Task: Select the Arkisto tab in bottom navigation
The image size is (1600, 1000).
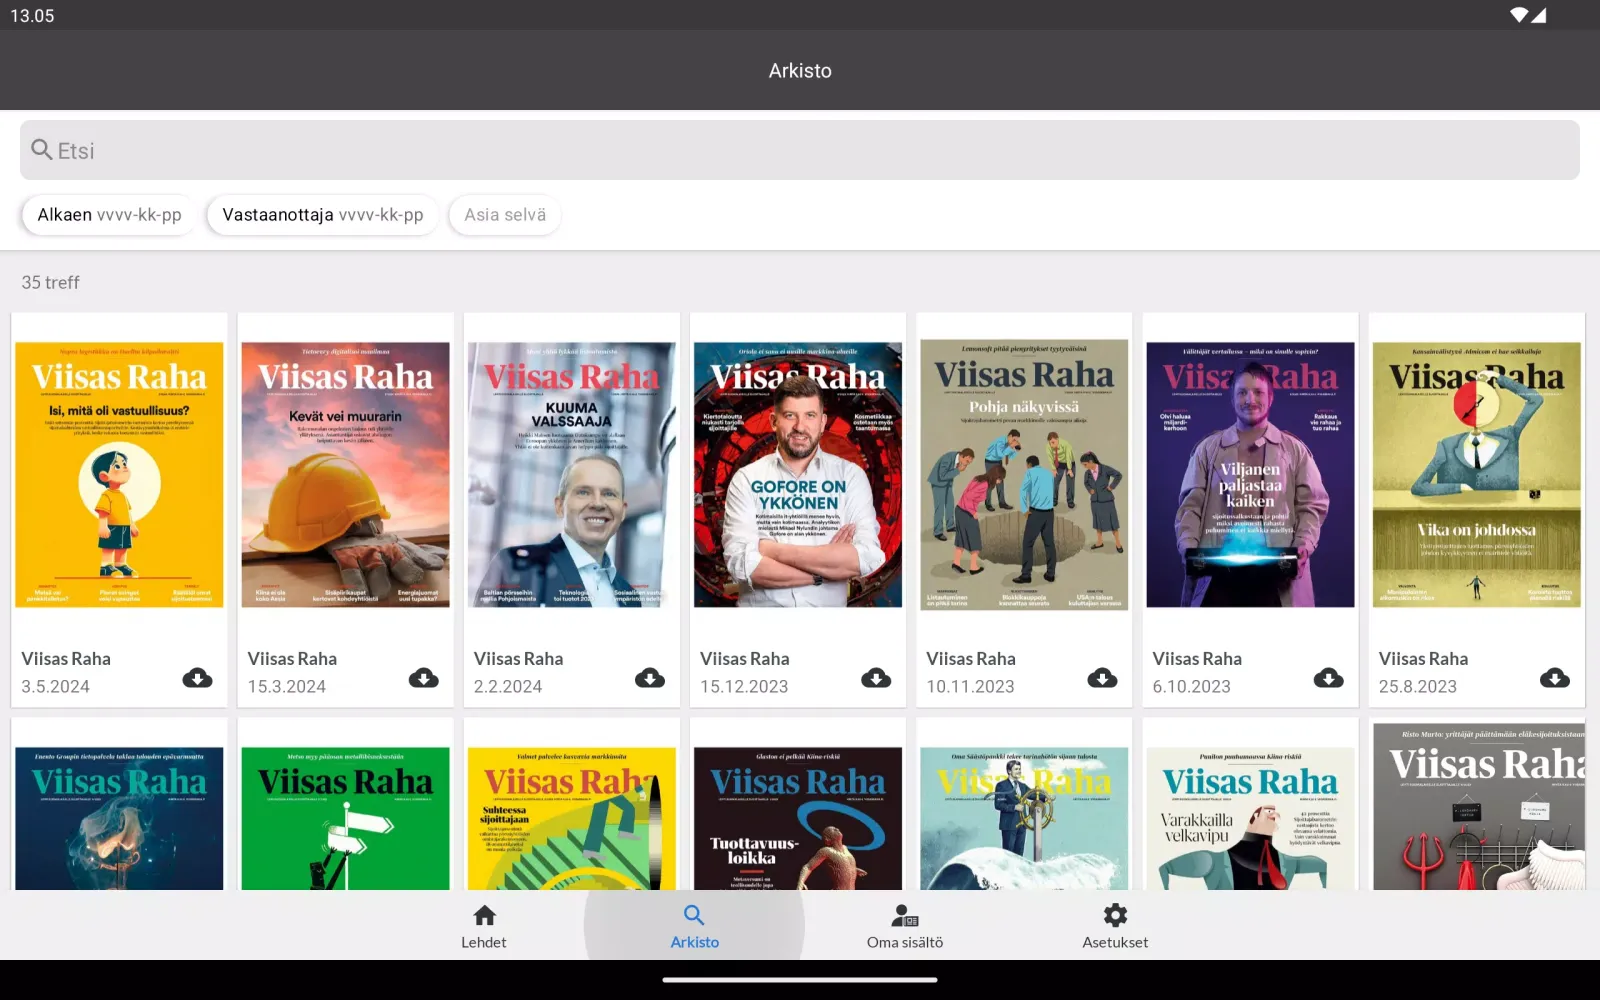Action: [x=694, y=926]
